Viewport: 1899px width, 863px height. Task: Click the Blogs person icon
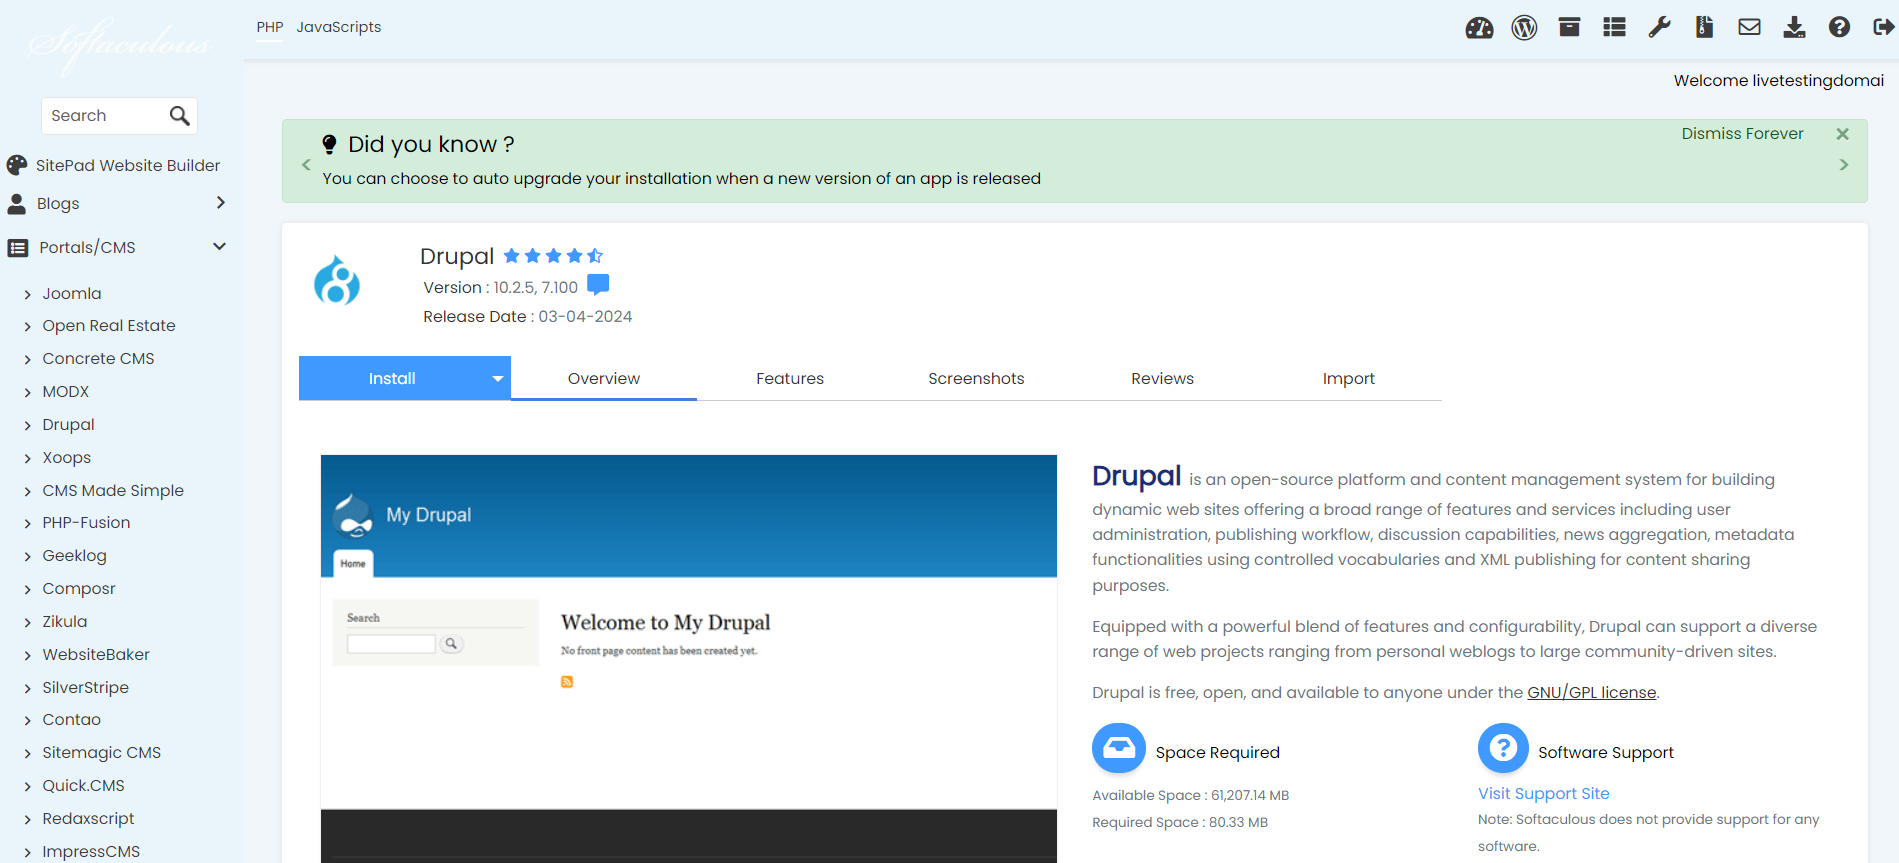(x=17, y=204)
